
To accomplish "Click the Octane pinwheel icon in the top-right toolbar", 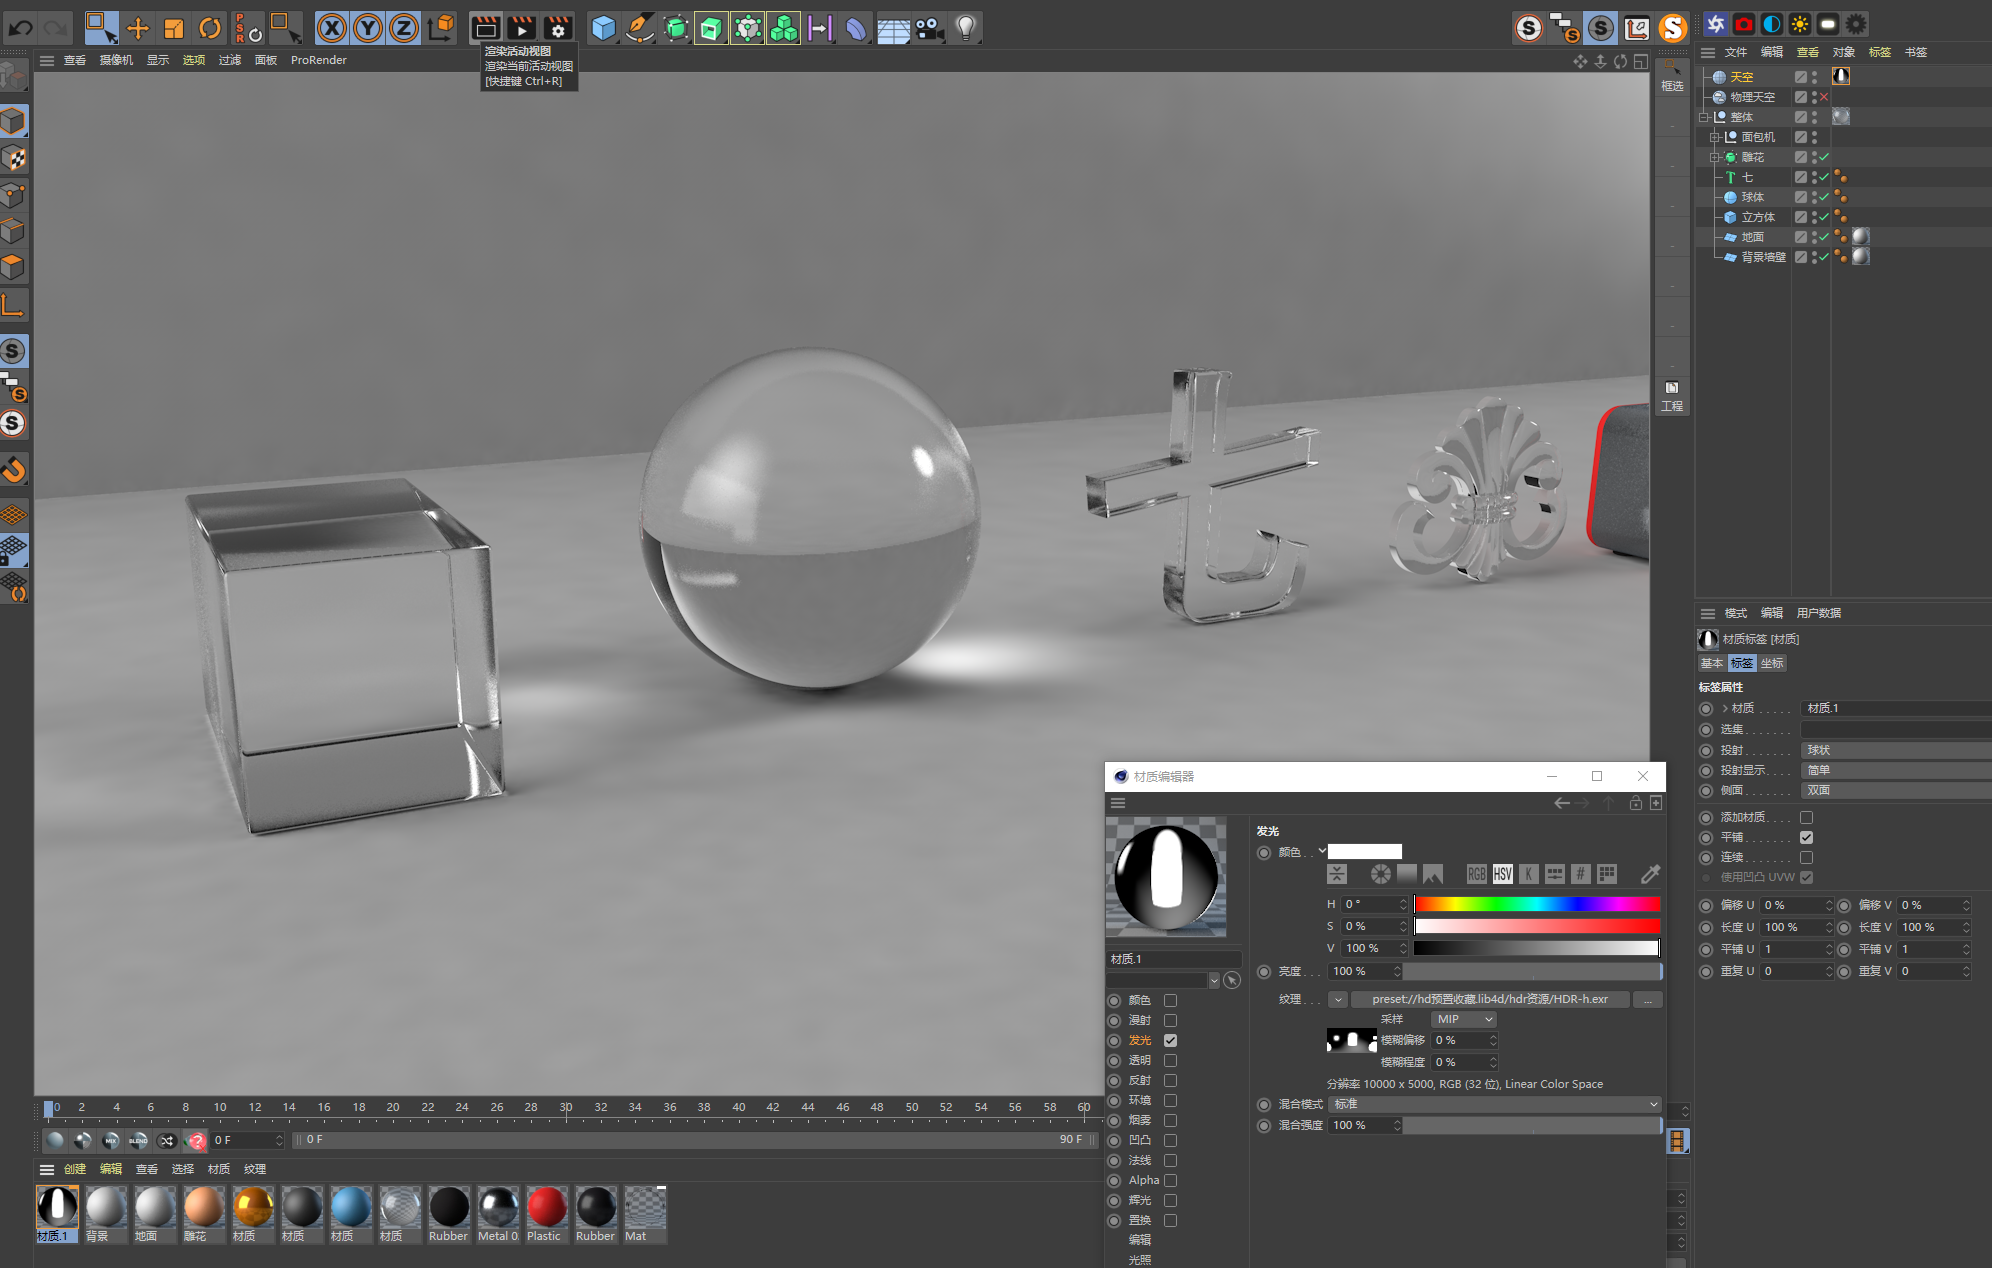I will tap(1716, 24).
